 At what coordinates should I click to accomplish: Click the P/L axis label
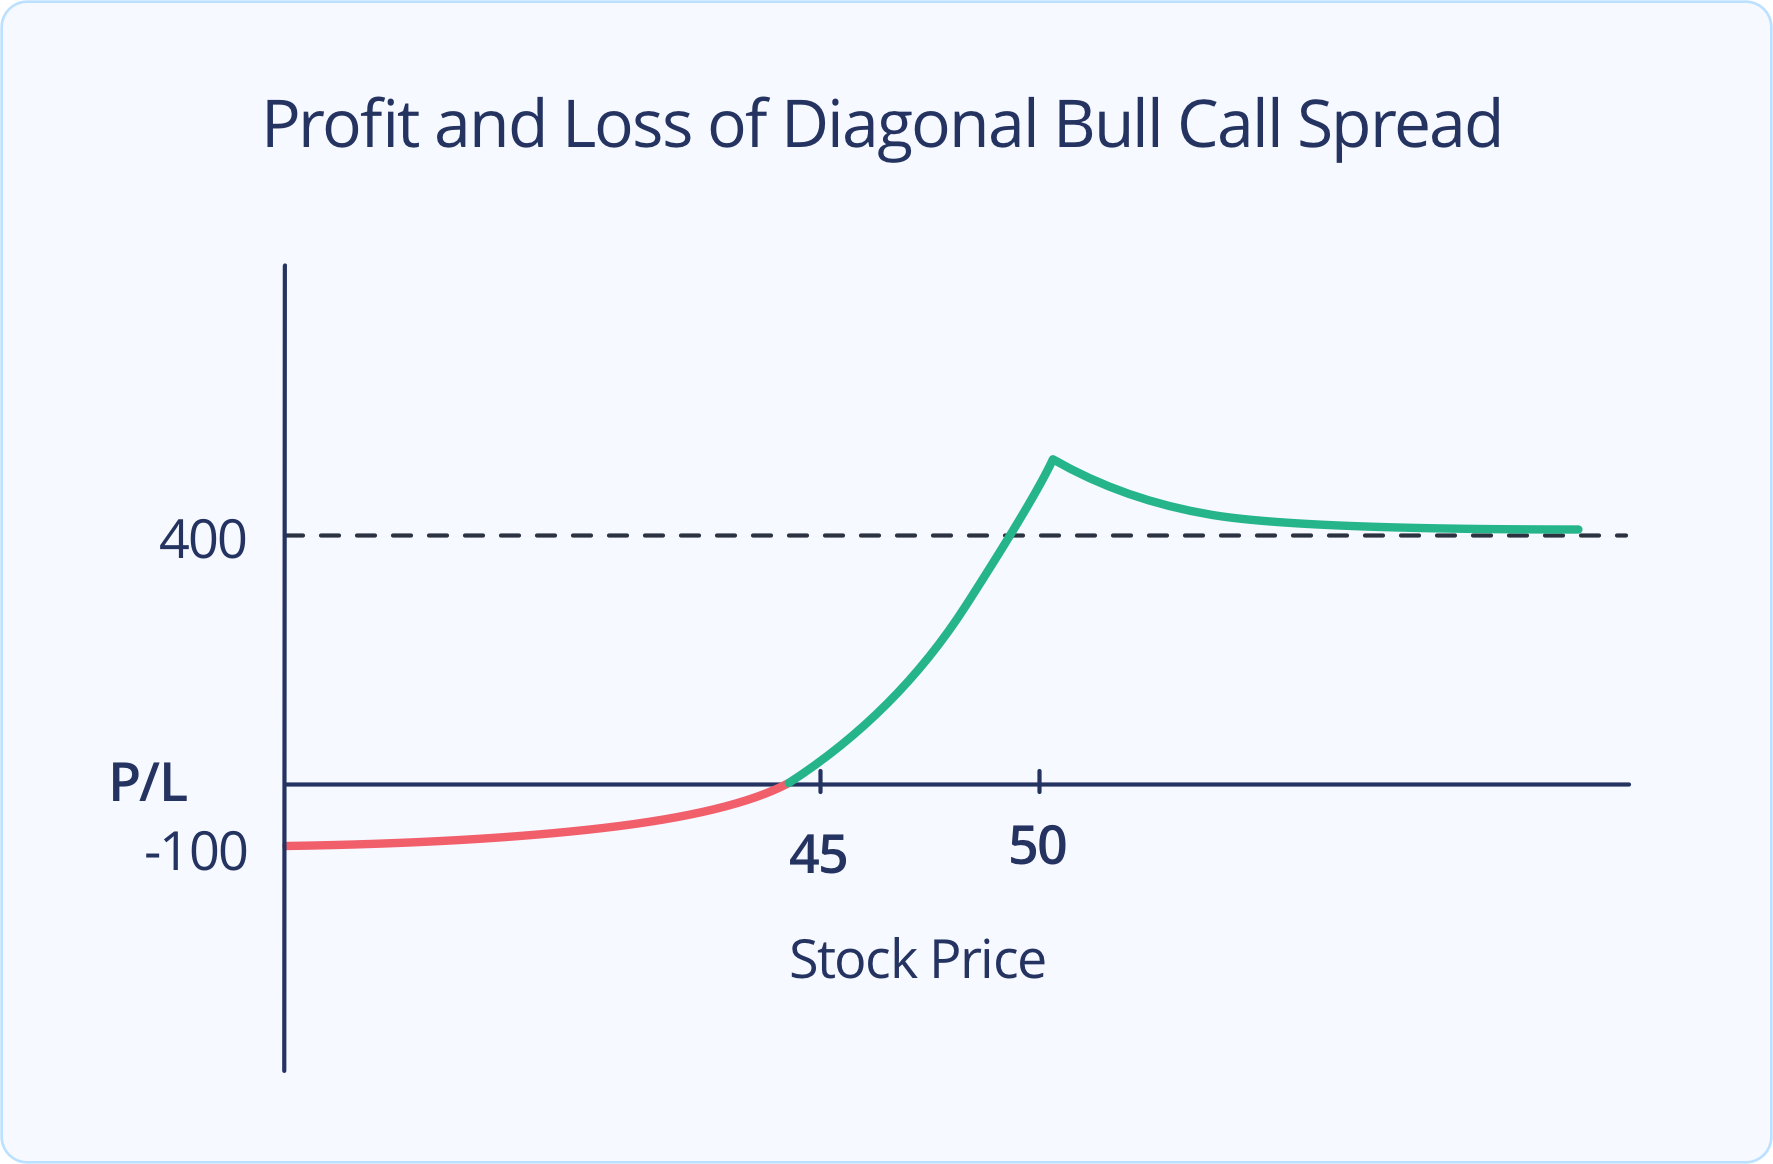[x=148, y=782]
